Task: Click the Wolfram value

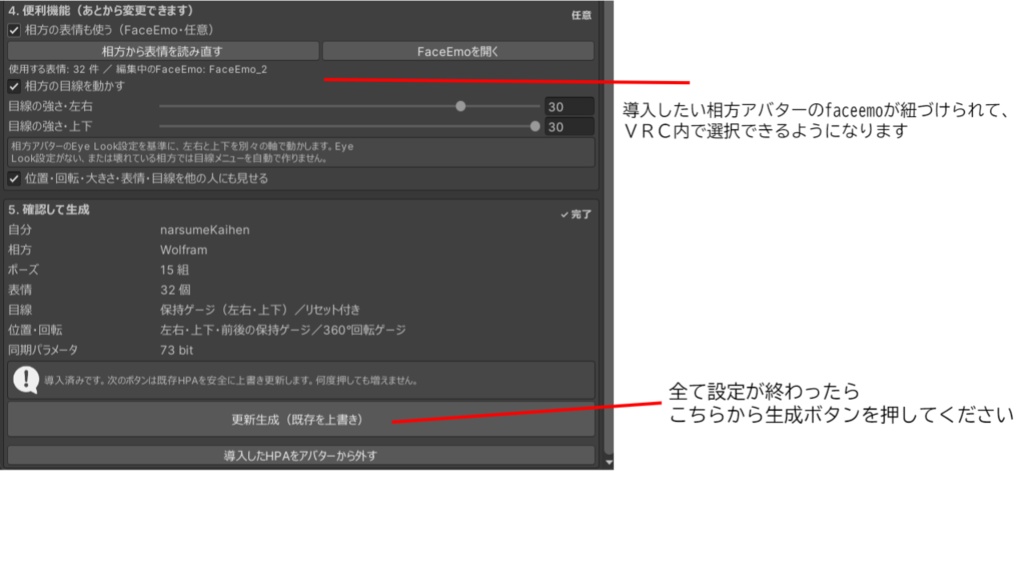Action: [x=184, y=250]
